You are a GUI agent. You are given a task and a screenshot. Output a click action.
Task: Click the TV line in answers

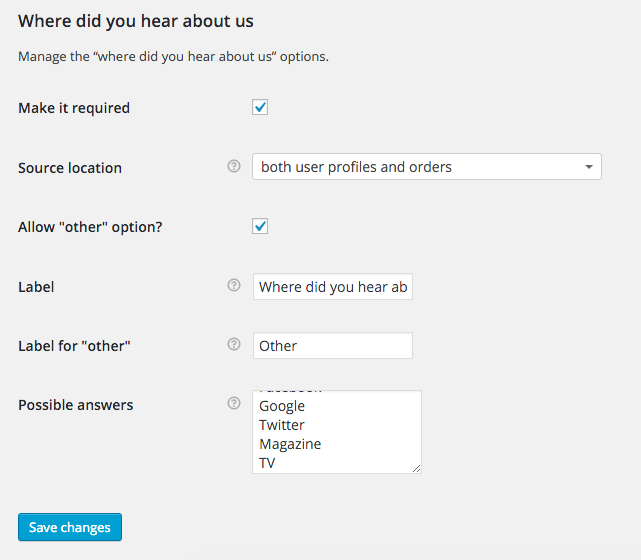point(267,463)
